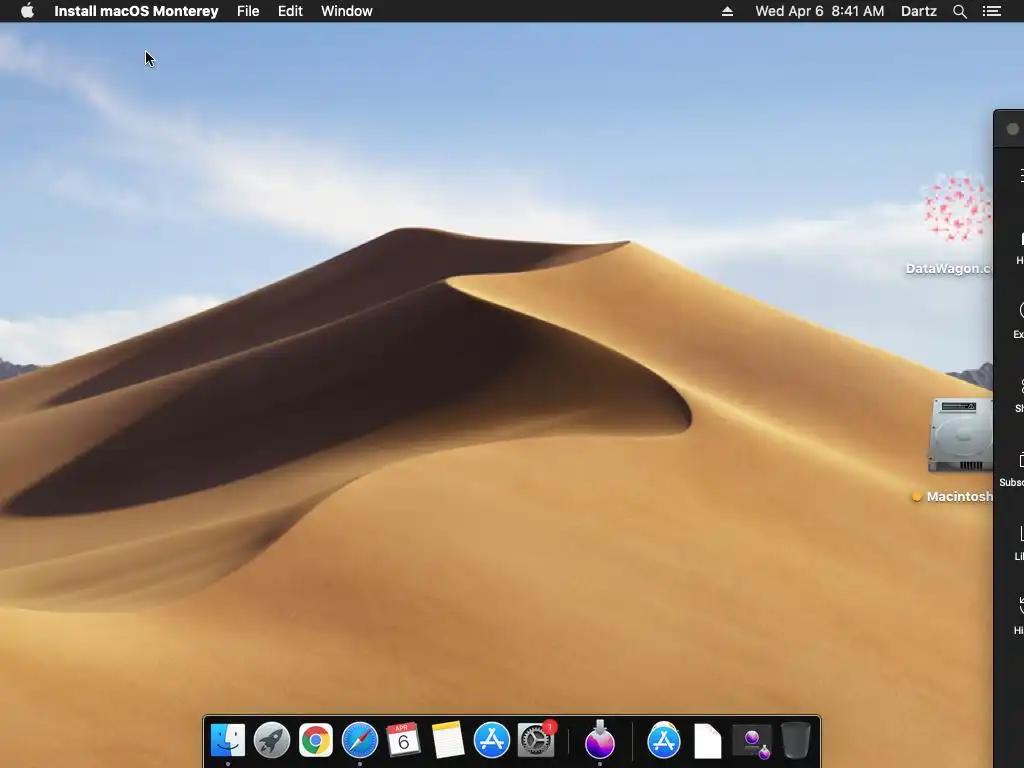Click Install macOS Monterey Dock icon

[600, 740]
